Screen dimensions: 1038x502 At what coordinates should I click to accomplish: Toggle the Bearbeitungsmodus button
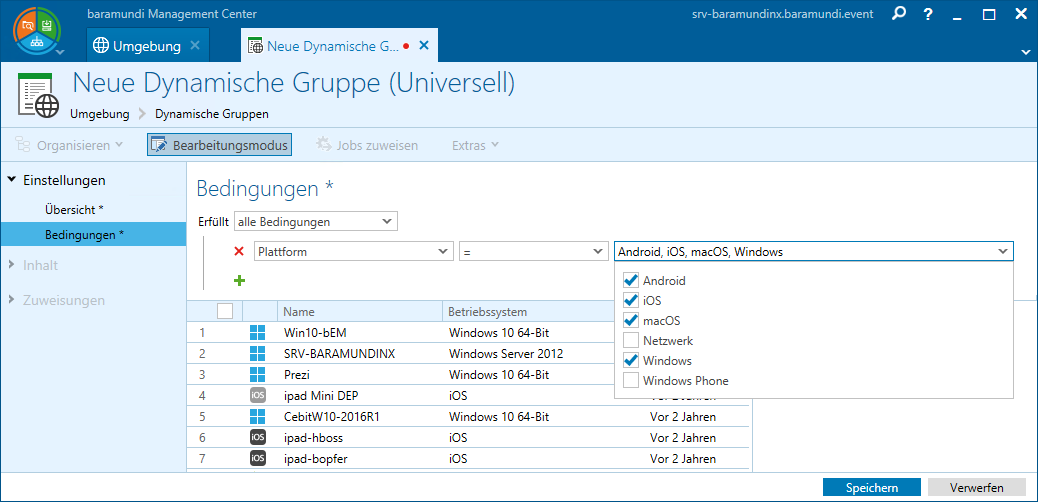(219, 144)
